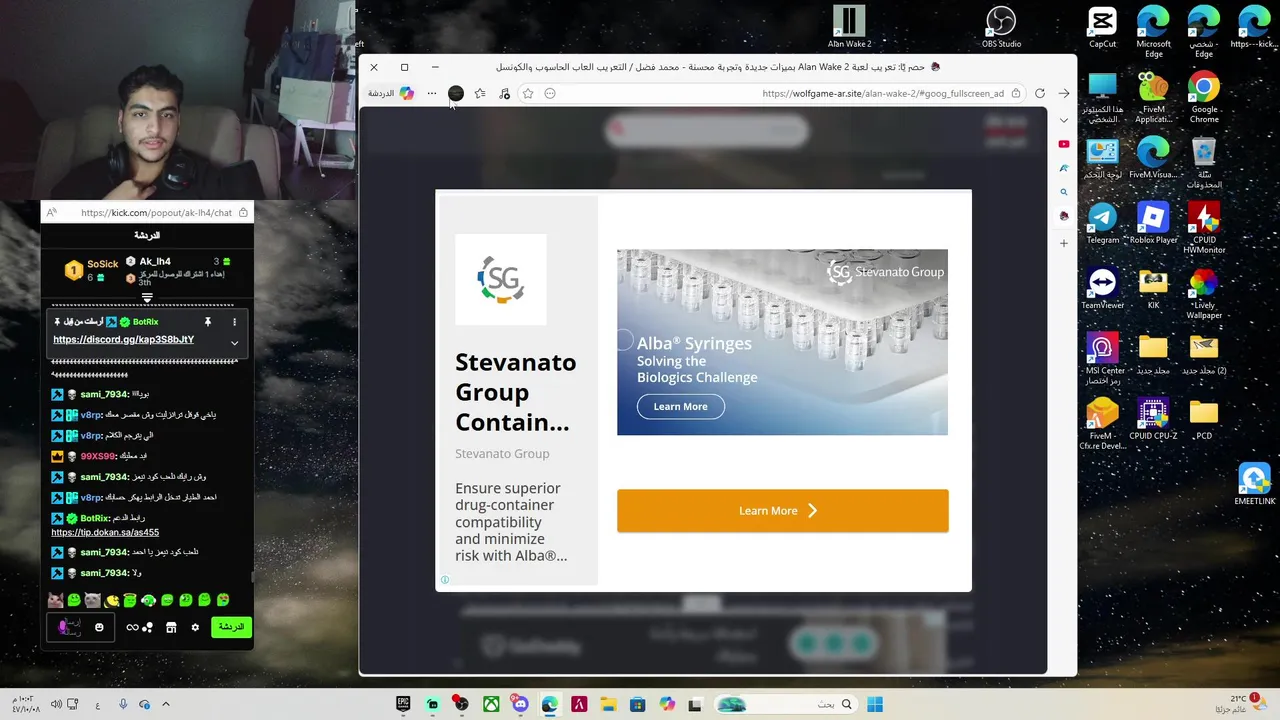Viewport: 1280px width, 720px height.
Task: Open pinned message options menu
Action: click(x=234, y=322)
